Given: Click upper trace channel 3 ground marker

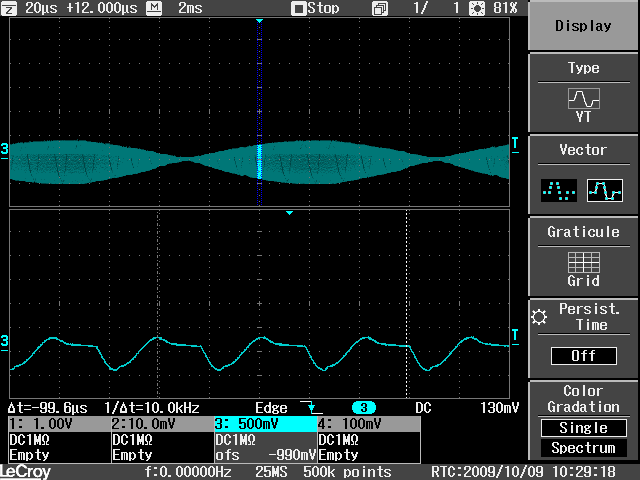Looking at the screenshot, I should [x=4, y=150].
